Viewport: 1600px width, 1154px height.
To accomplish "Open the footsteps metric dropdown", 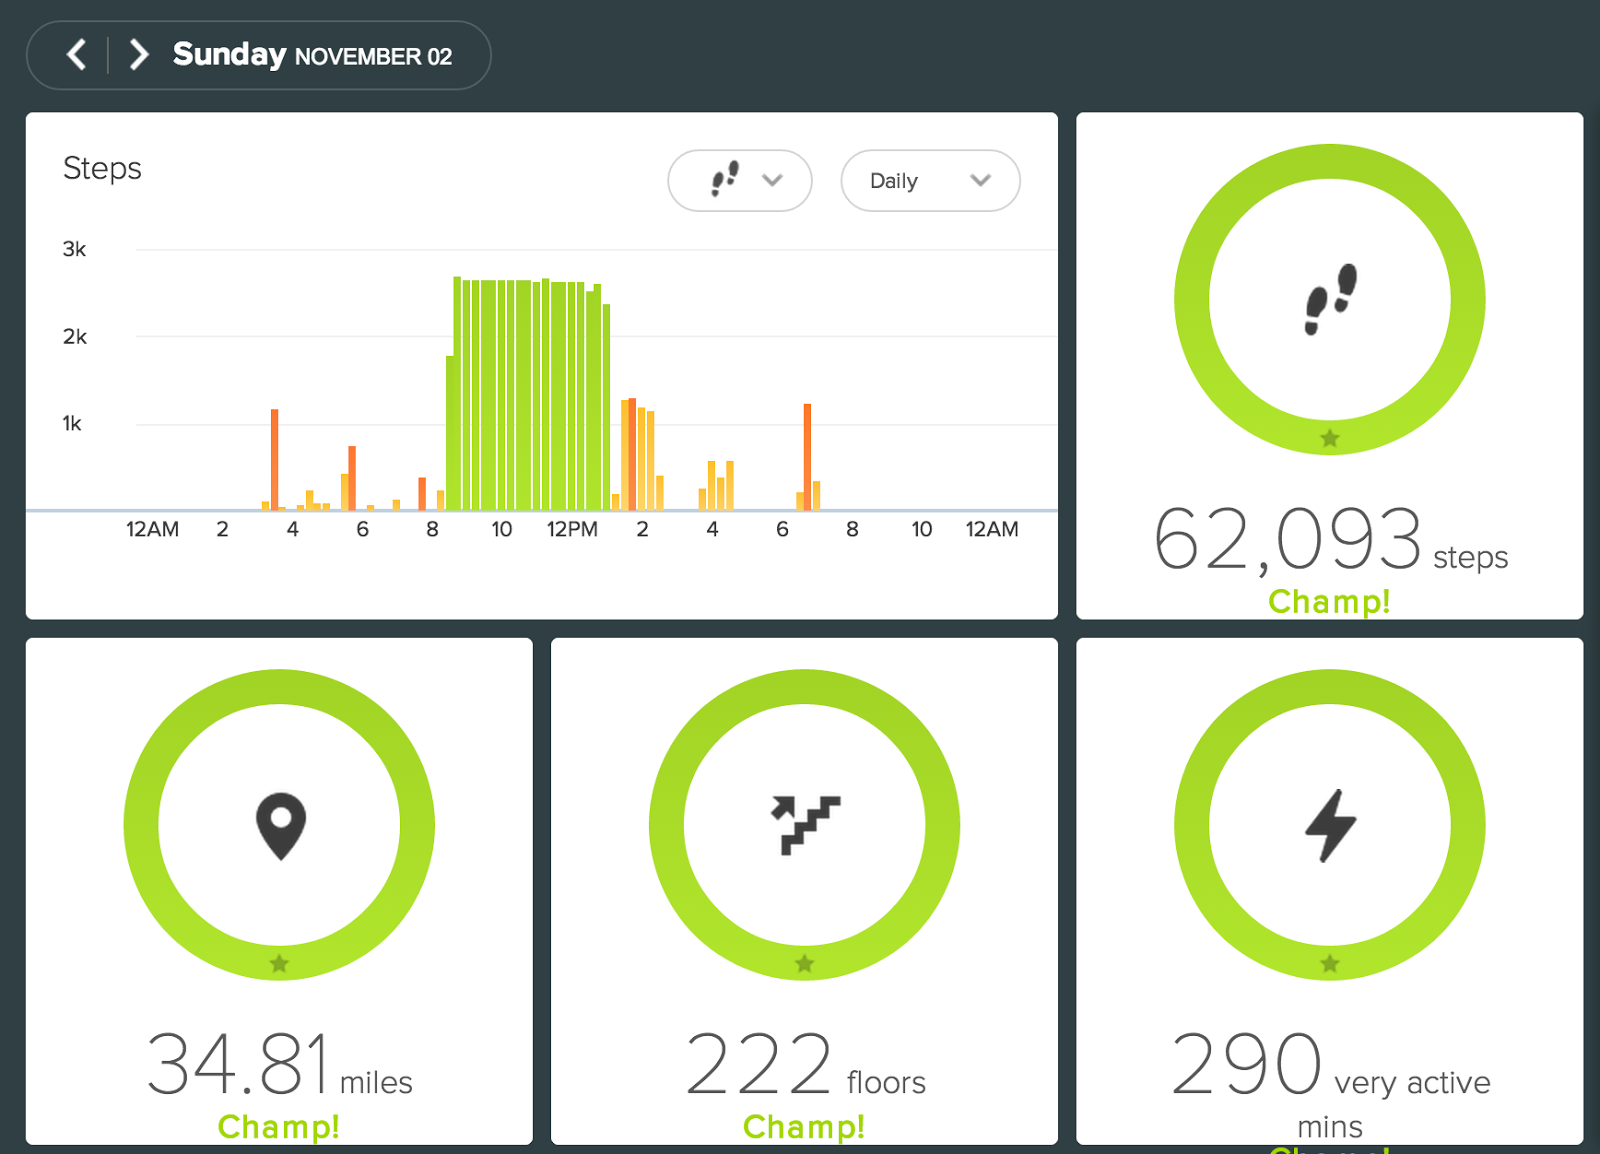I will pyautogui.click(x=740, y=180).
